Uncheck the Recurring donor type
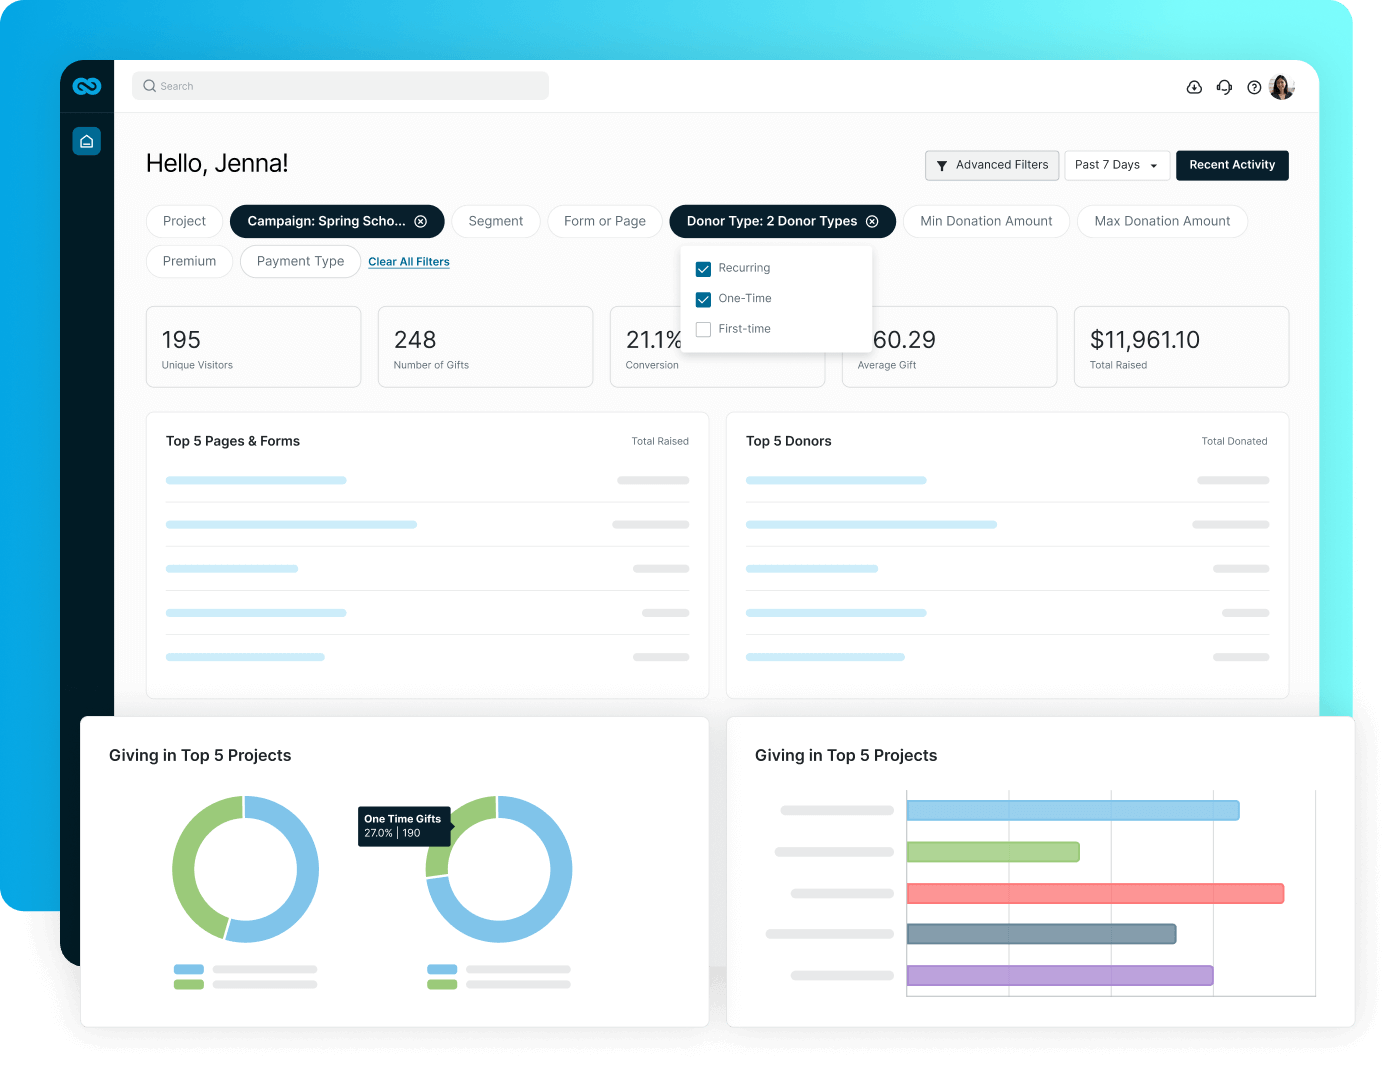 704,269
